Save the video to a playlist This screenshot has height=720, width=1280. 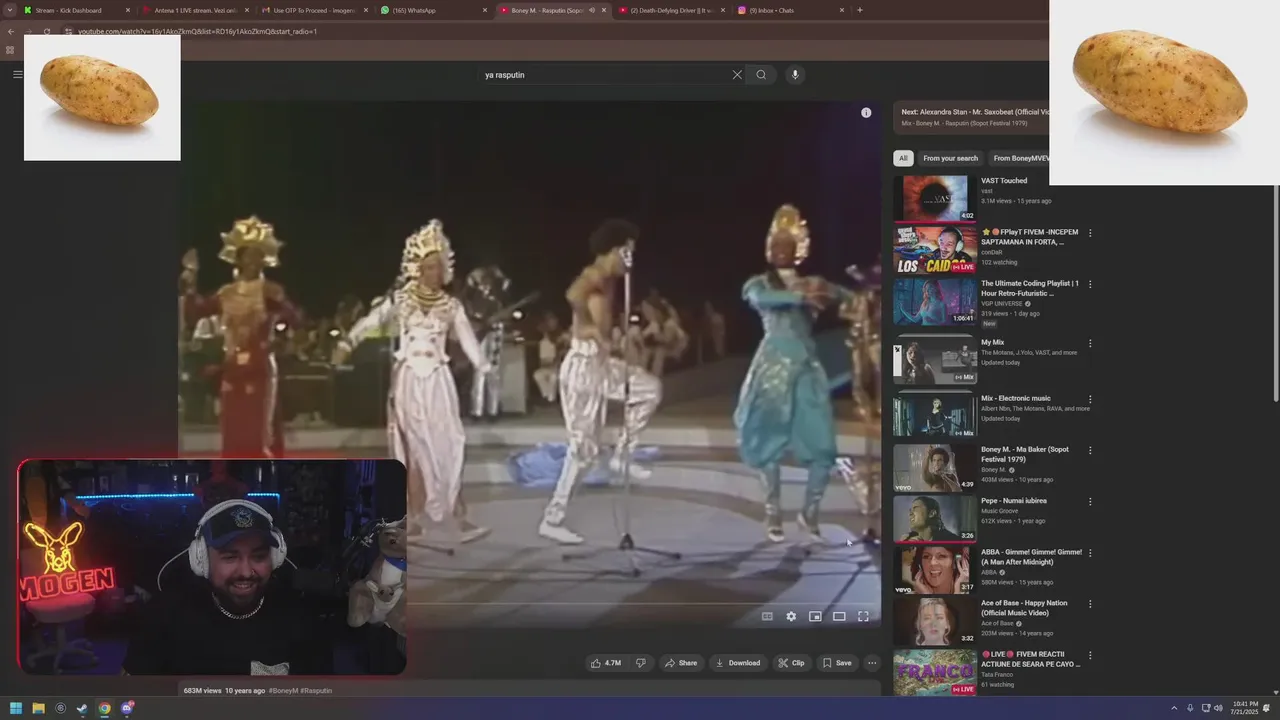point(837,663)
